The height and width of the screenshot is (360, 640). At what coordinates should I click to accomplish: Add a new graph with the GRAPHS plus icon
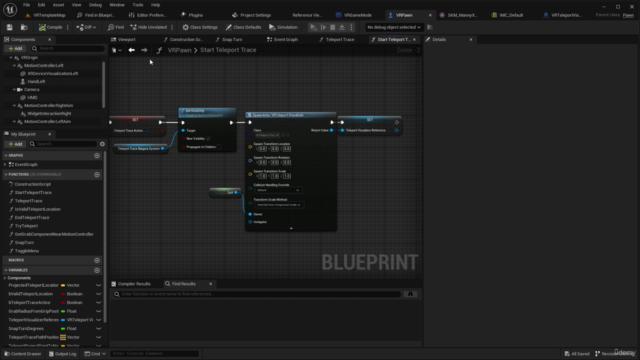[97, 156]
